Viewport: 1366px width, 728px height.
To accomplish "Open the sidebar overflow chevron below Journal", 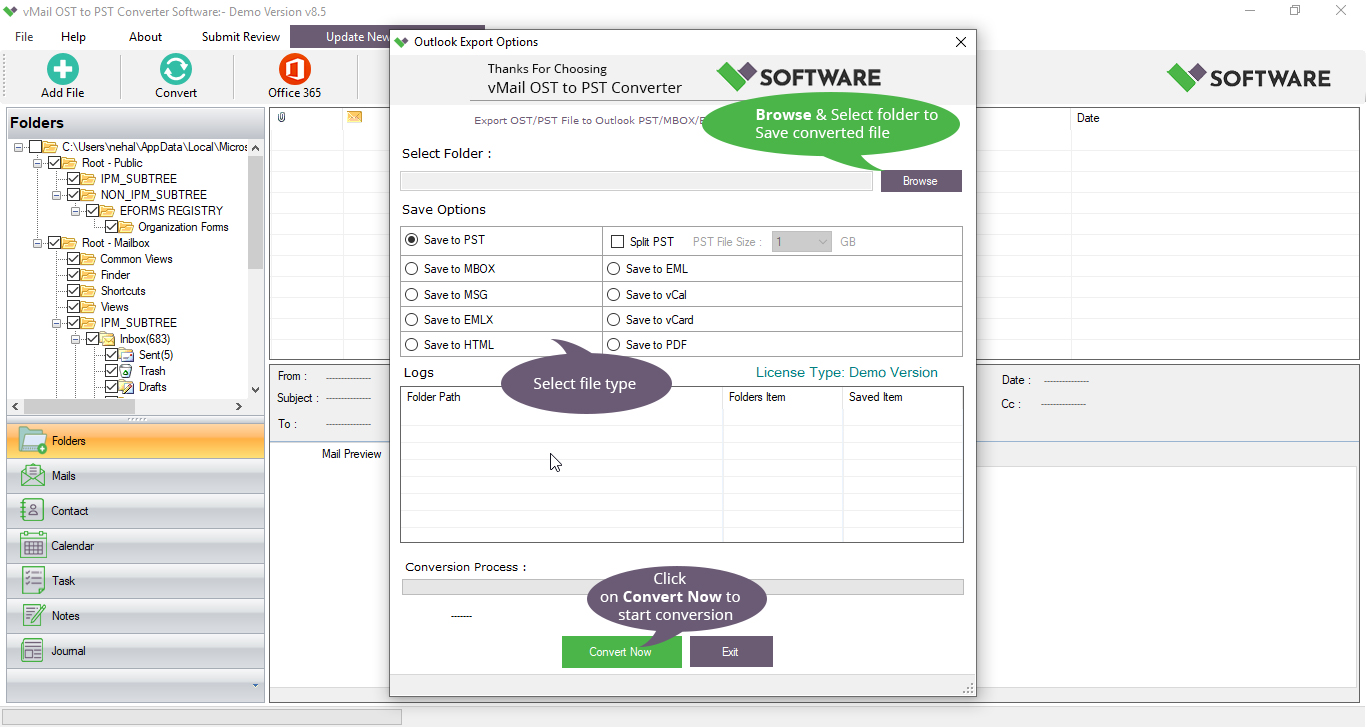I will point(255,686).
